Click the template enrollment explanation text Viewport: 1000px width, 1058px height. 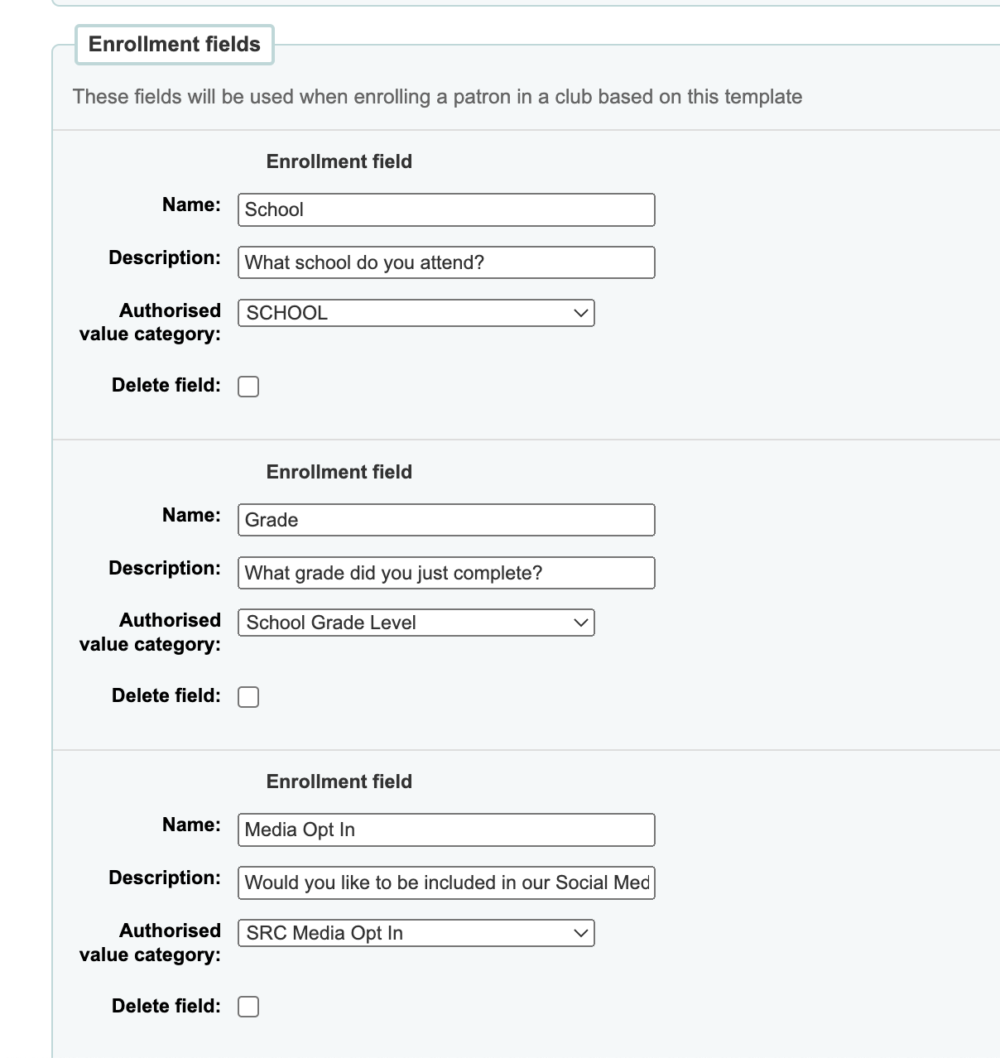(437, 97)
